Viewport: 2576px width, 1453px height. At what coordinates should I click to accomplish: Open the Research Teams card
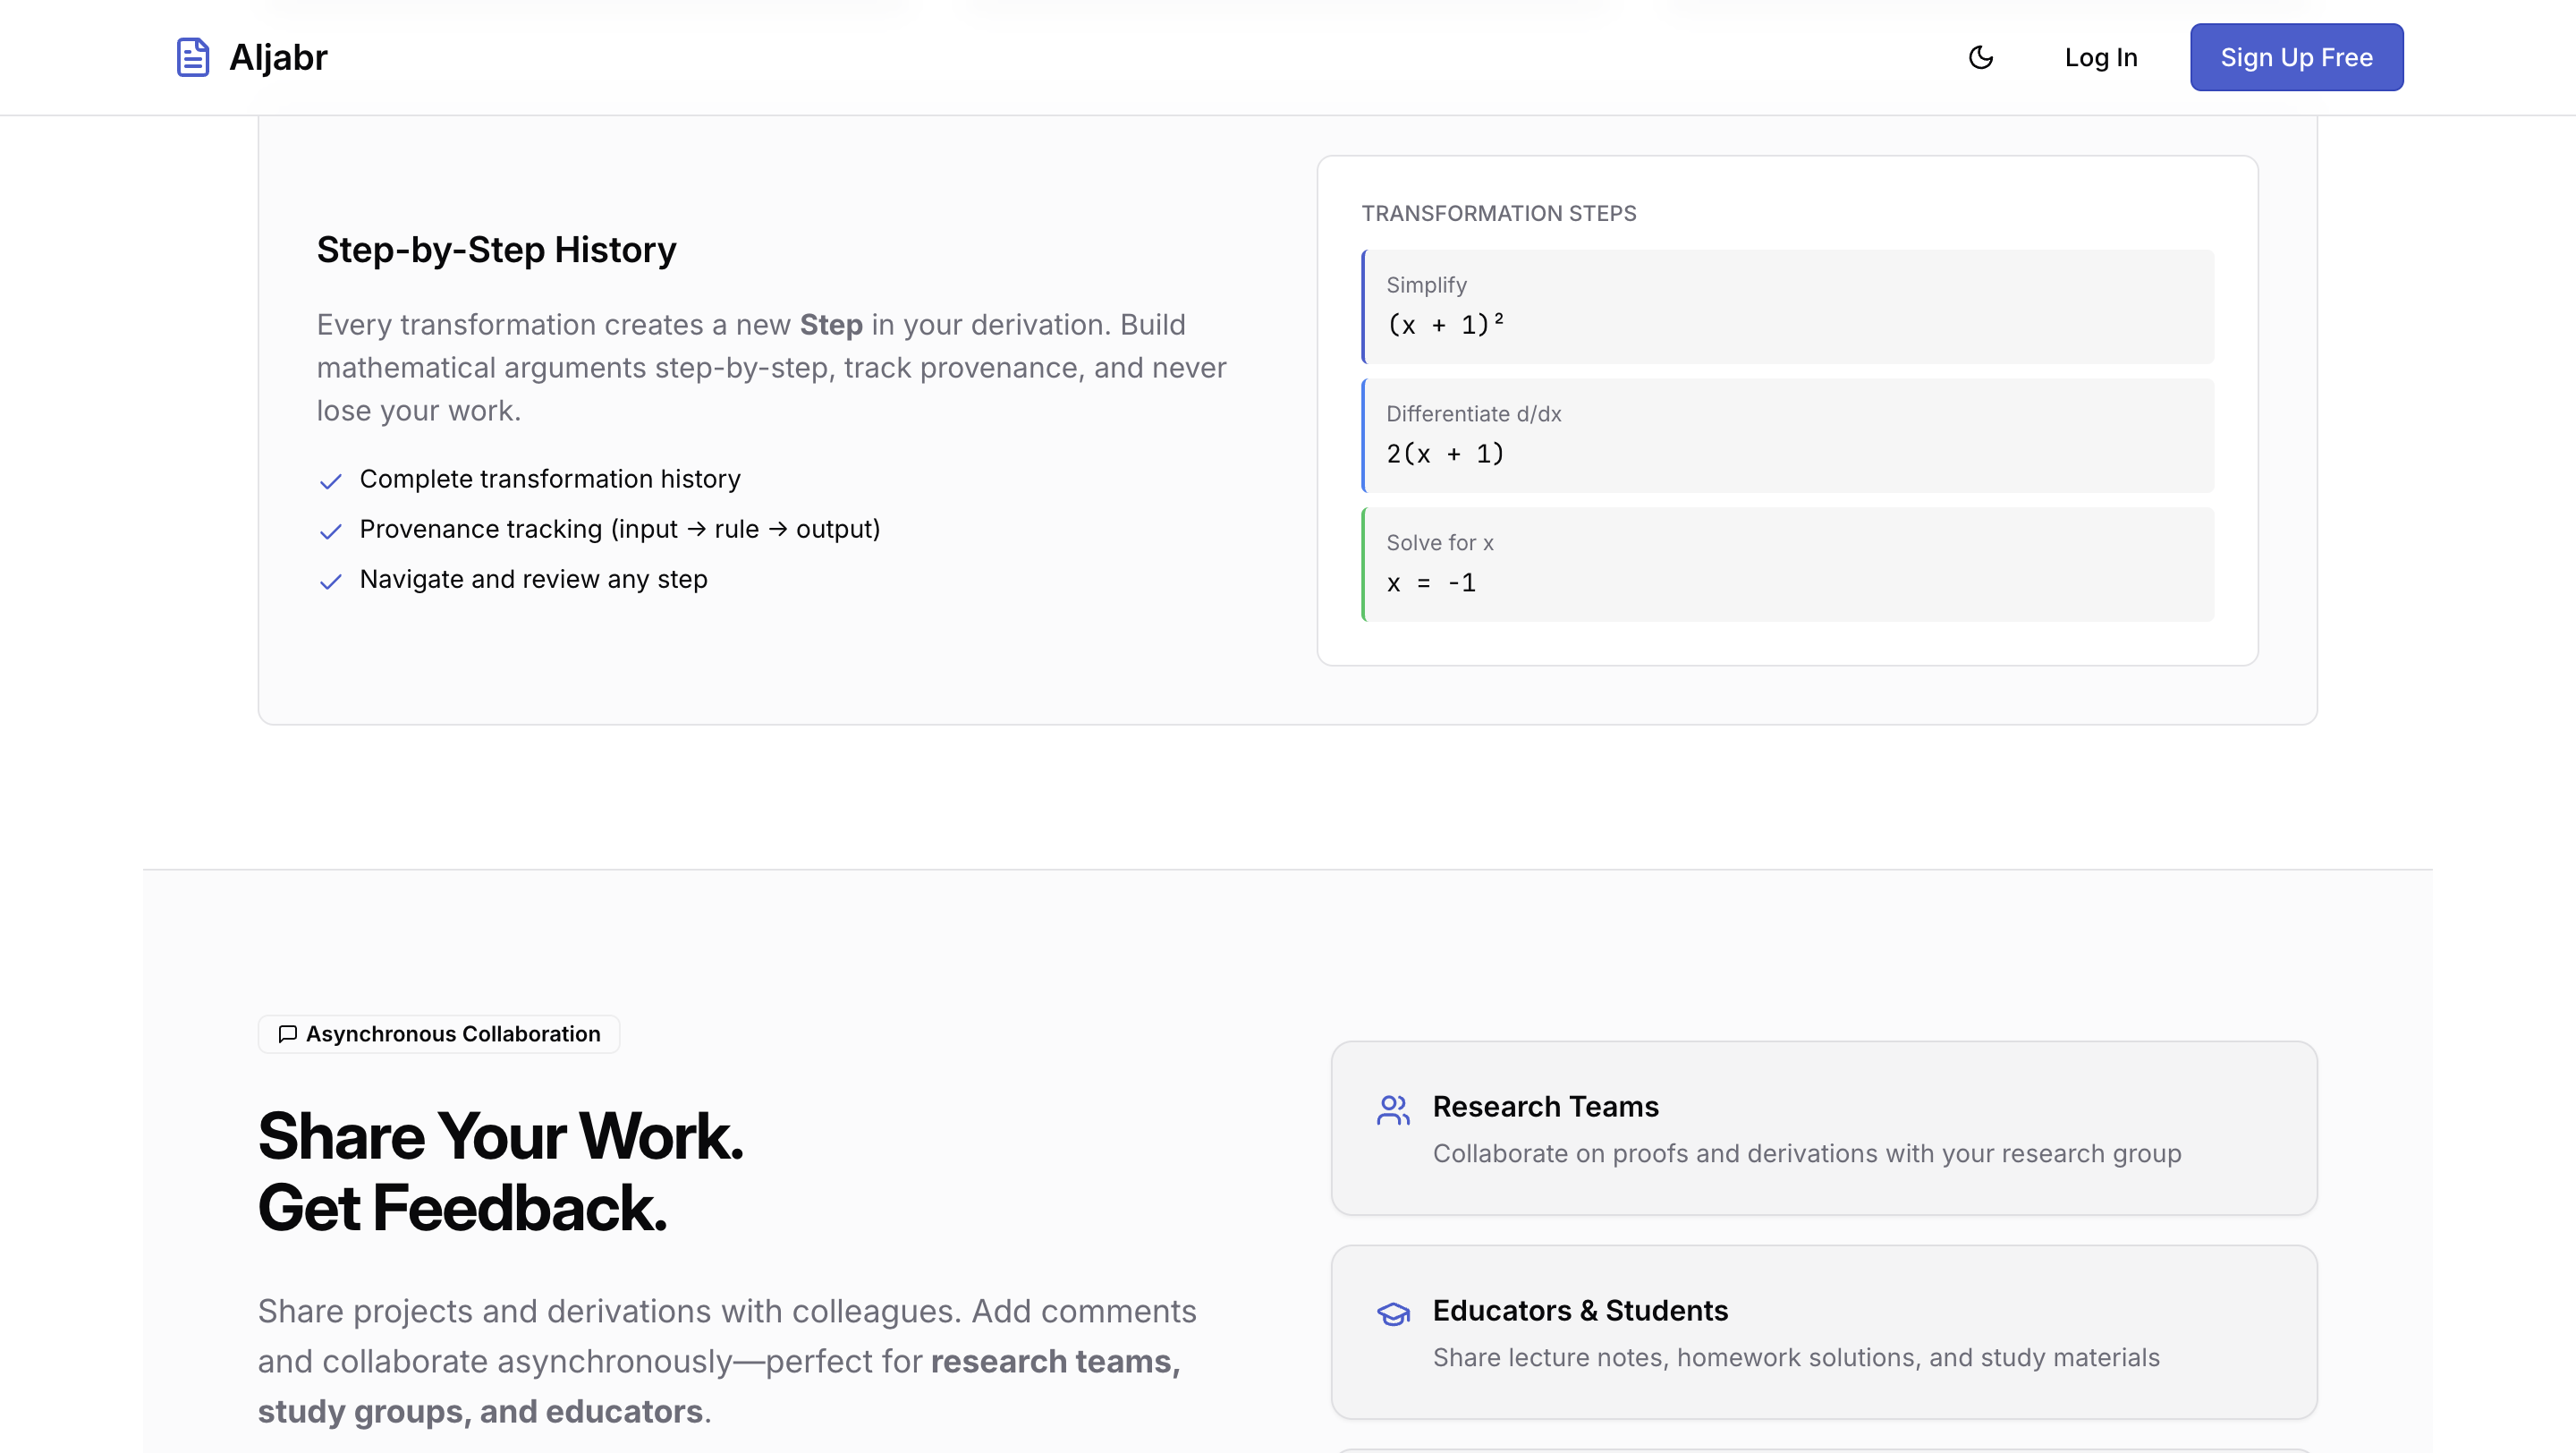pos(1823,1127)
